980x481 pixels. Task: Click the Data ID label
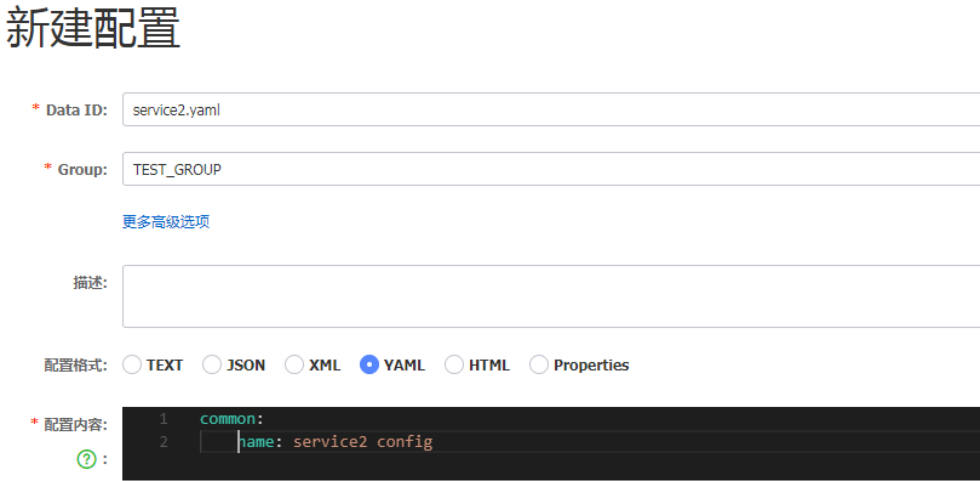point(76,110)
